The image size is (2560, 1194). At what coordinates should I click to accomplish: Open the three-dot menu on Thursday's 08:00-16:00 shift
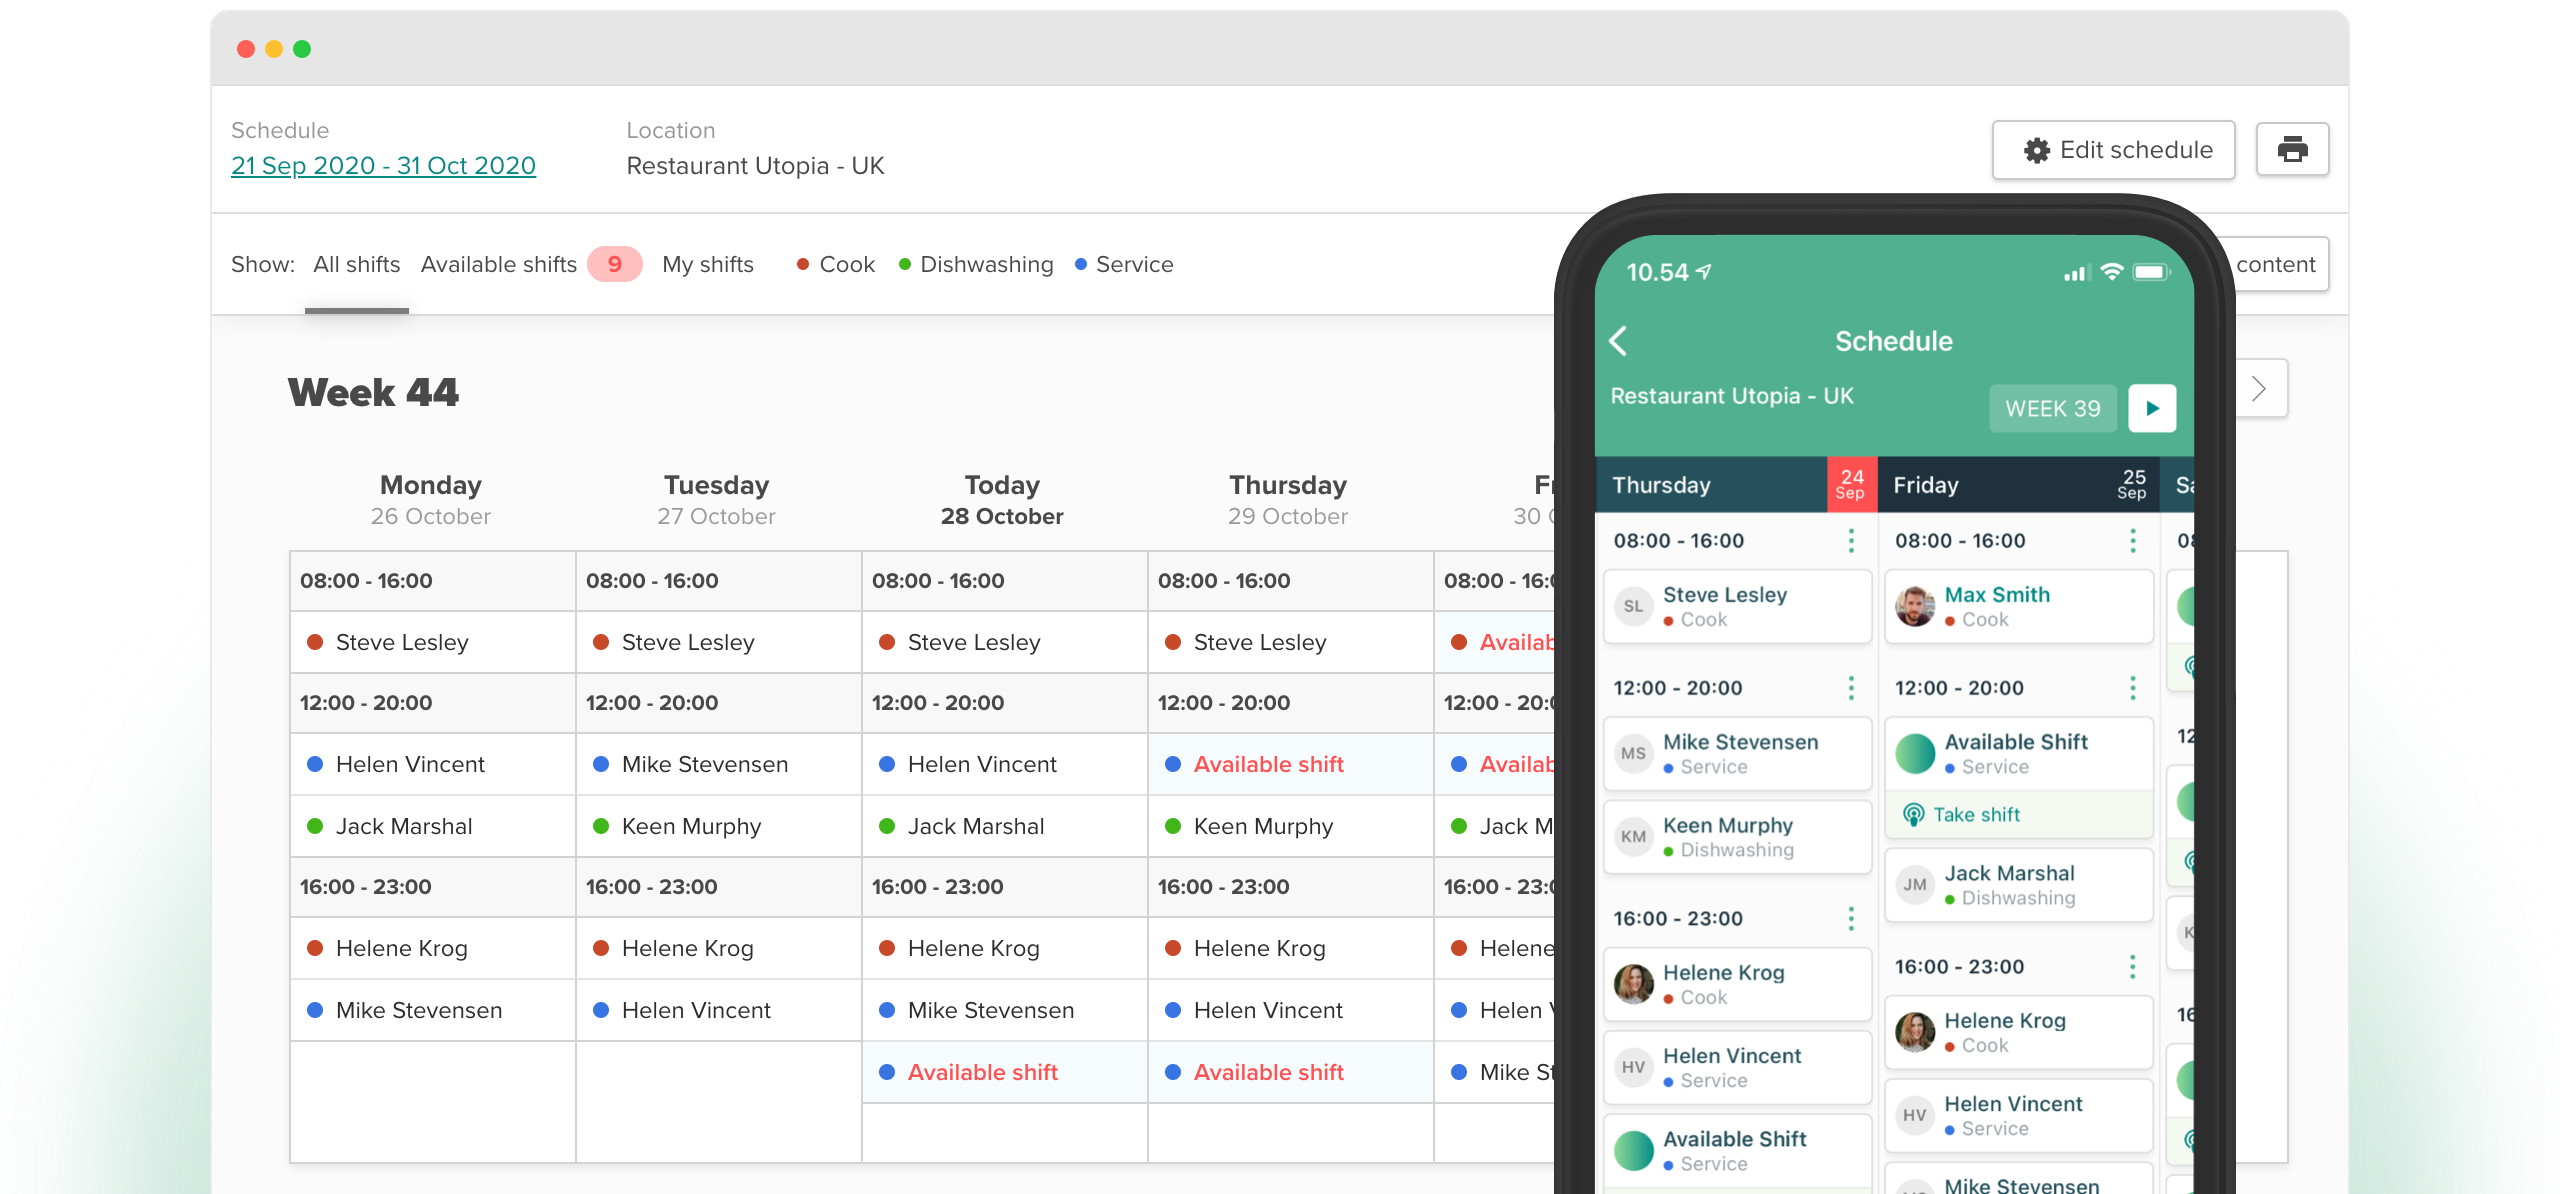tap(1853, 541)
